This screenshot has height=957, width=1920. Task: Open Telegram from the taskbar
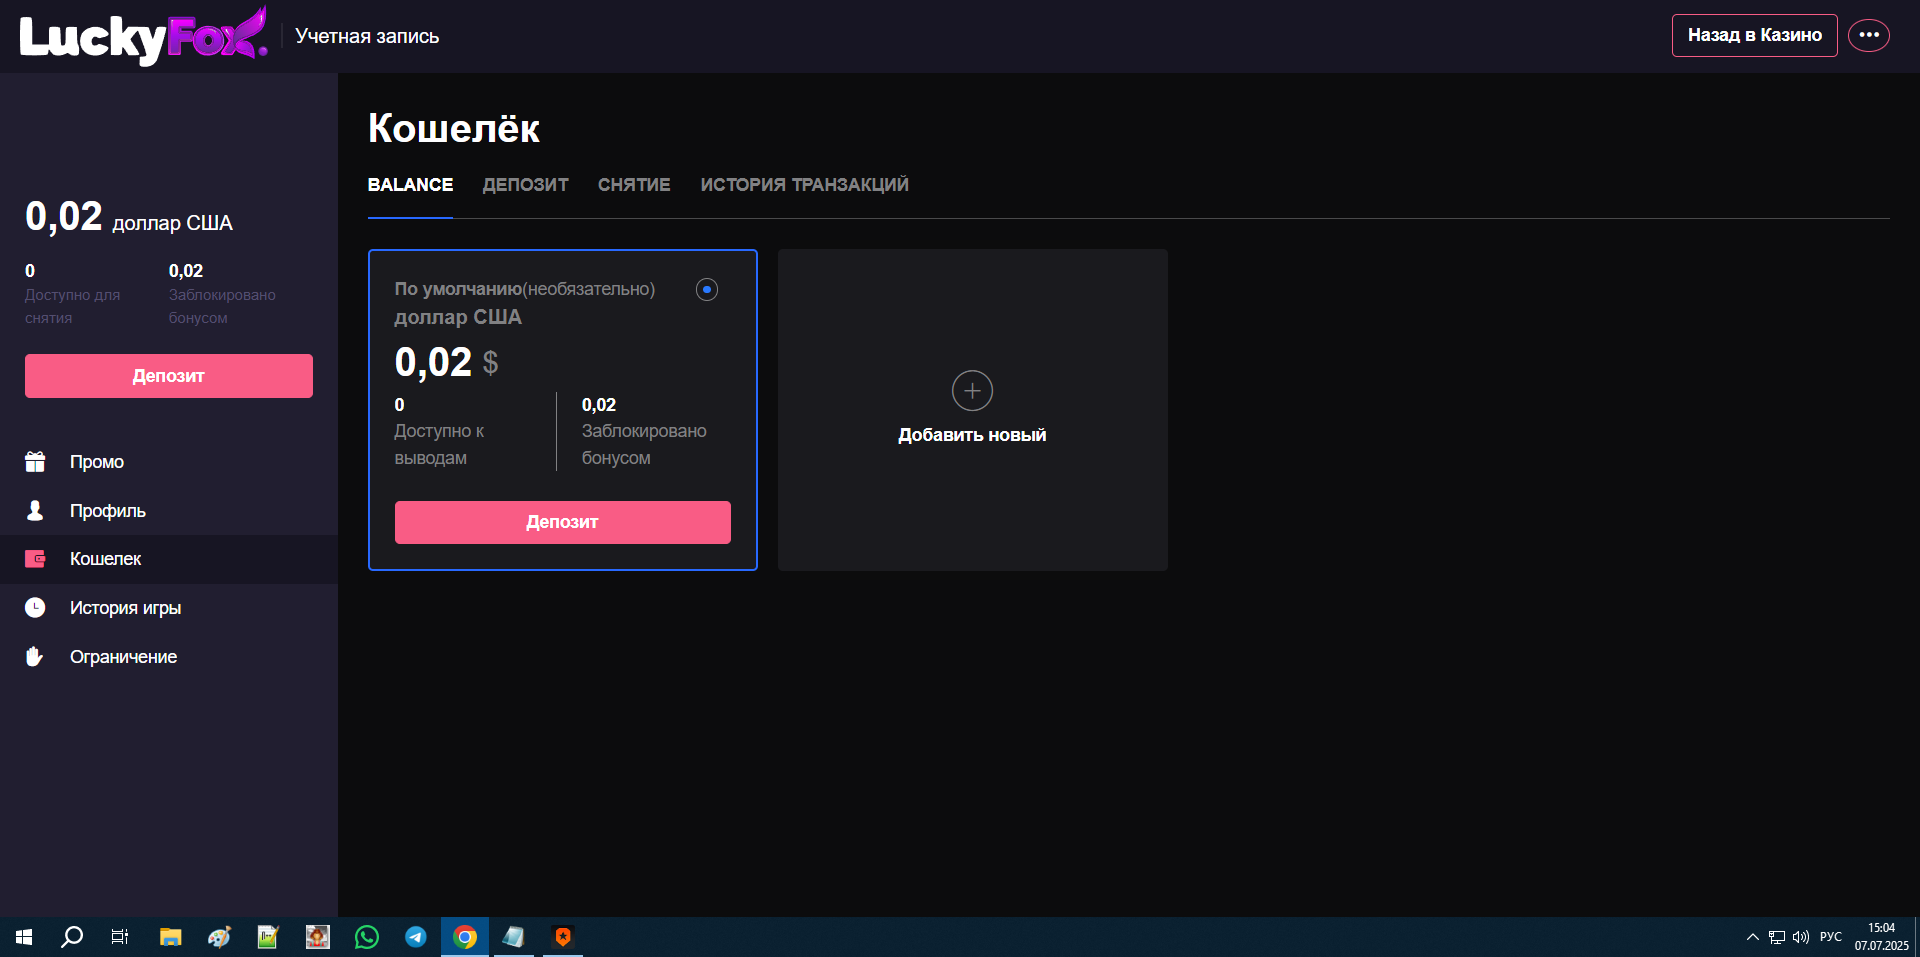[416, 937]
